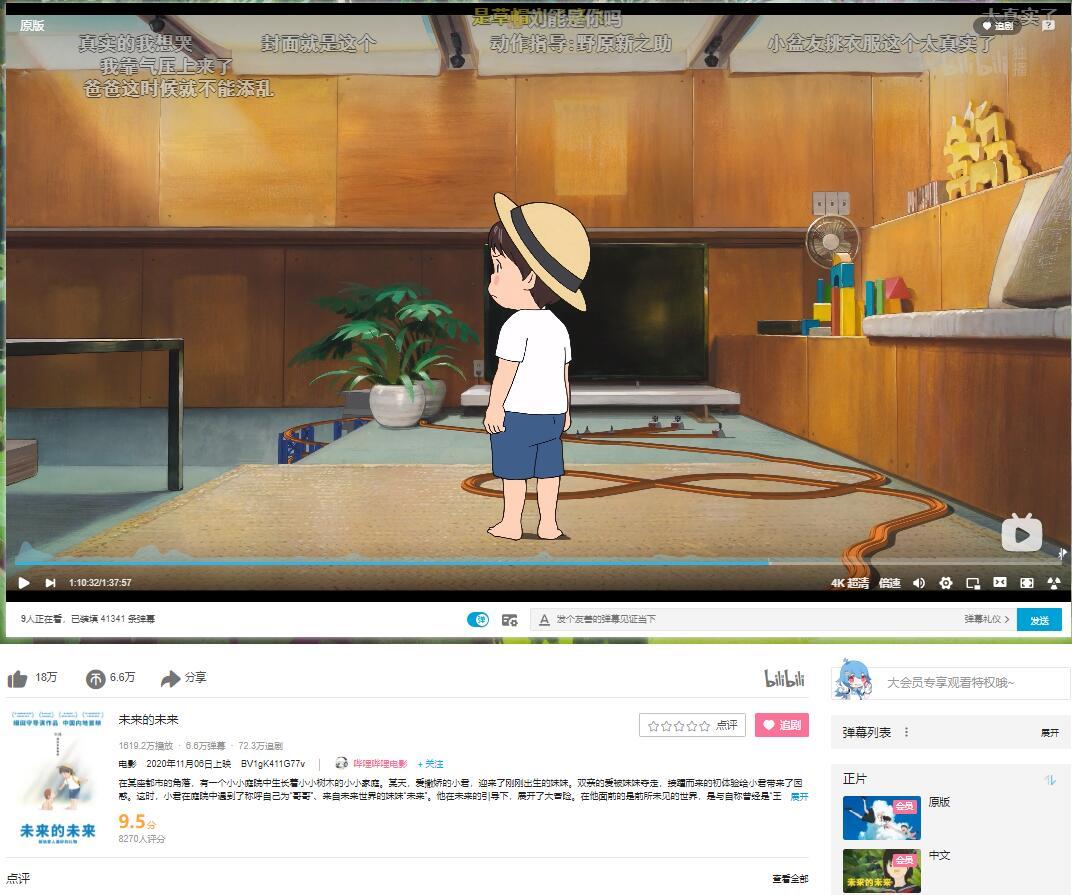This screenshot has width=1072, height=895.
Task: Open 弹幕礼仪 etiquette link
Action: coord(987,619)
